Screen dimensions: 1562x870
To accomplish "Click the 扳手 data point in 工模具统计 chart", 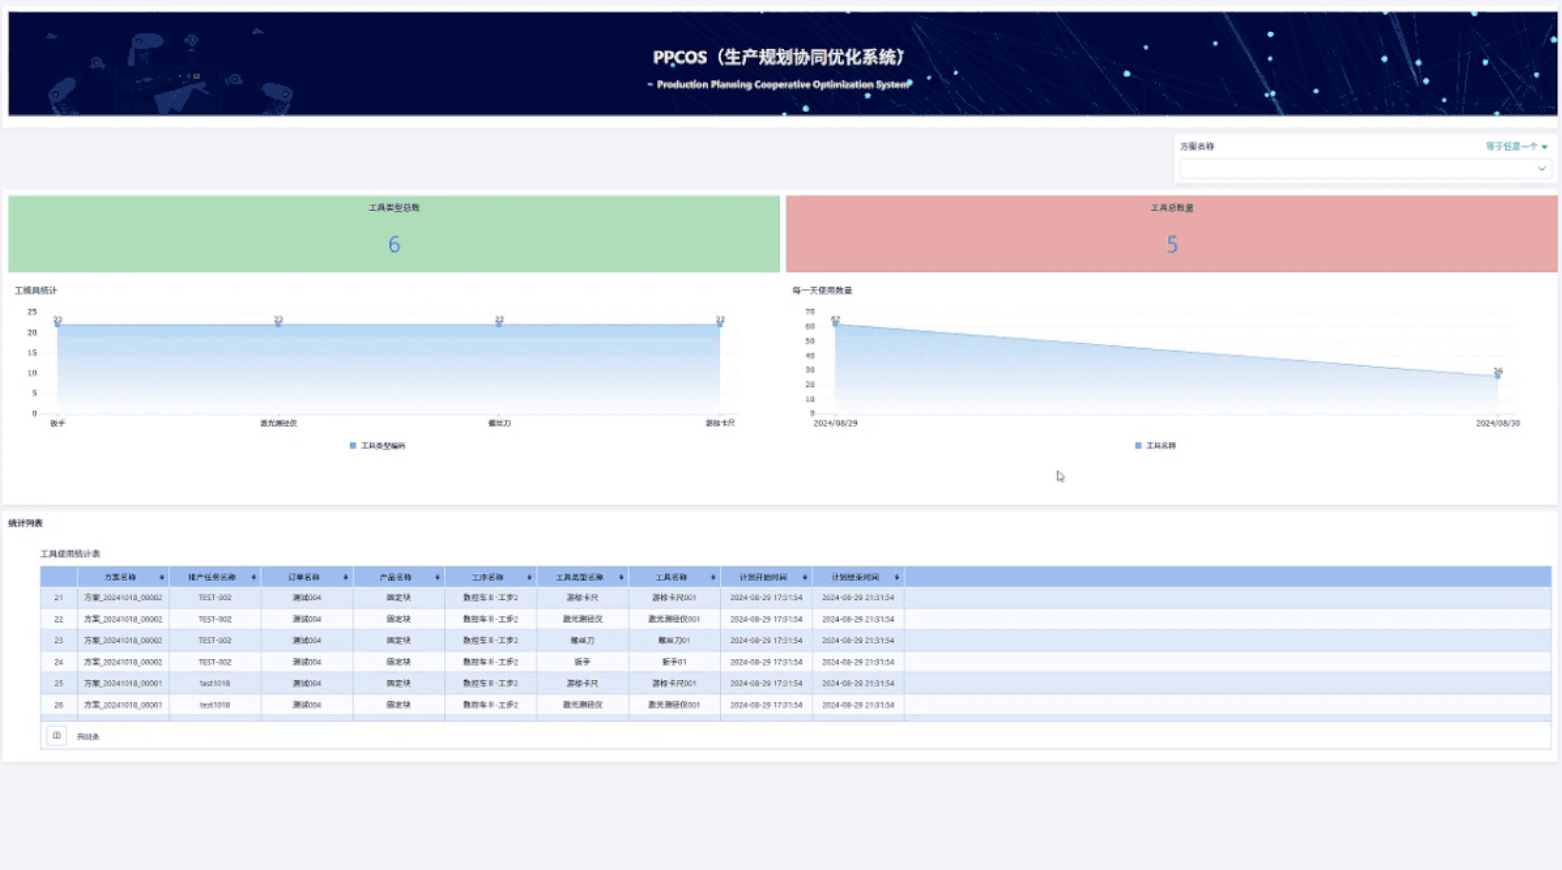I will 58,324.
